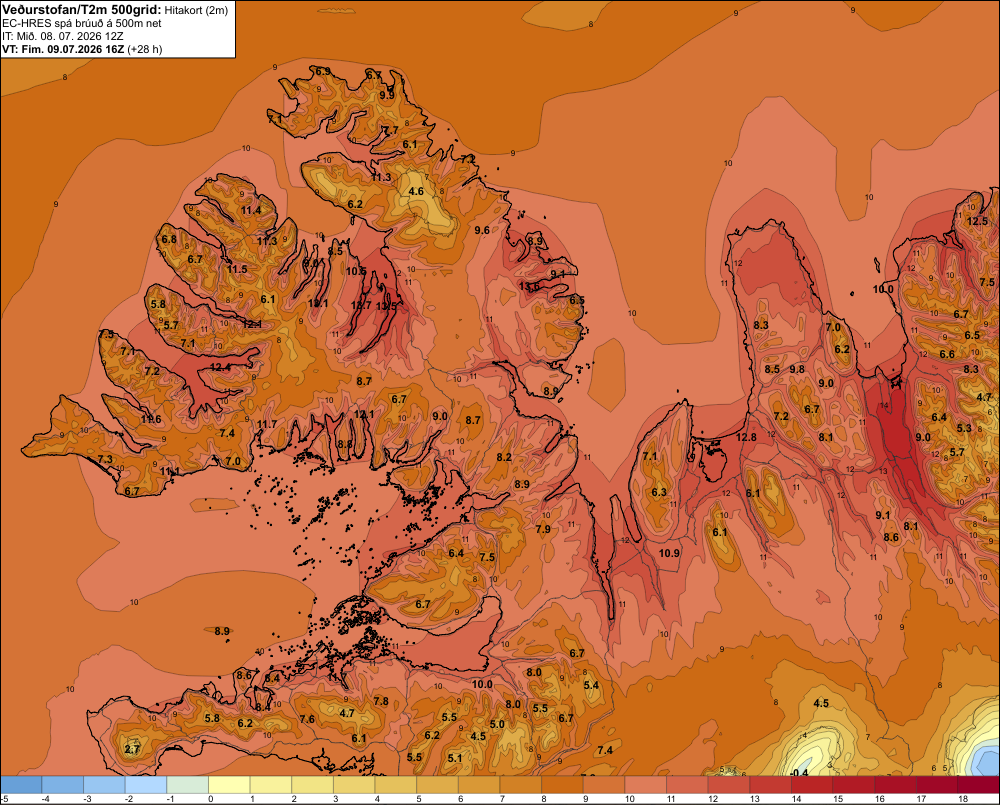
Task: Click the legend swatch between -5 and -4
Action: tap(21, 784)
